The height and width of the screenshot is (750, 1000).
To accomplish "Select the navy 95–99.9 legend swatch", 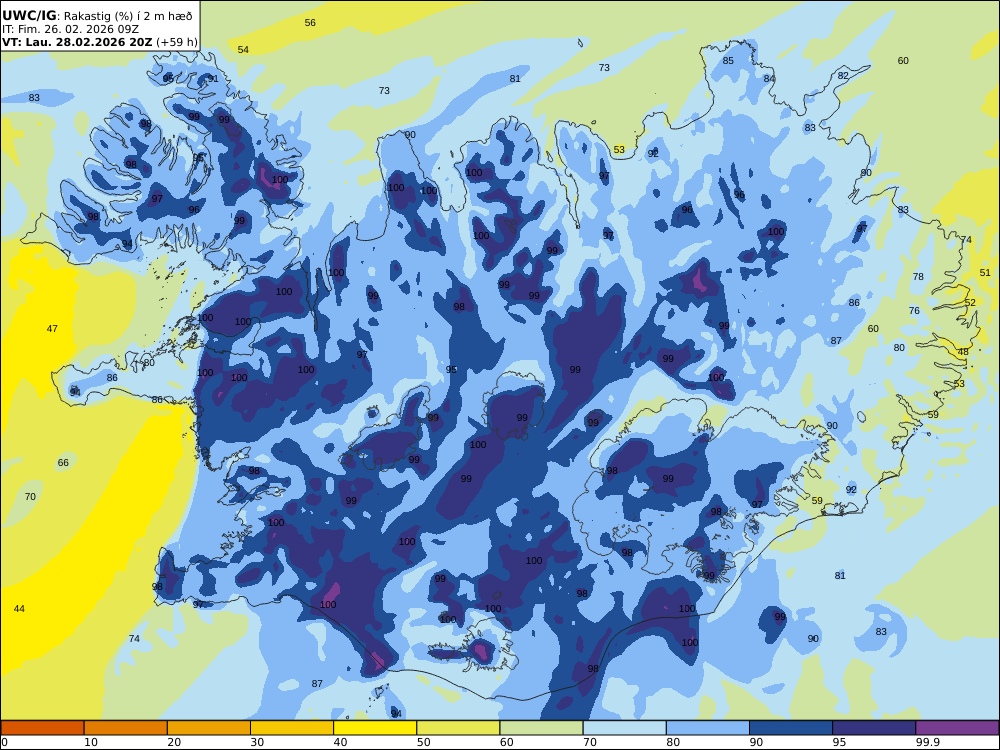I will click(x=874, y=728).
